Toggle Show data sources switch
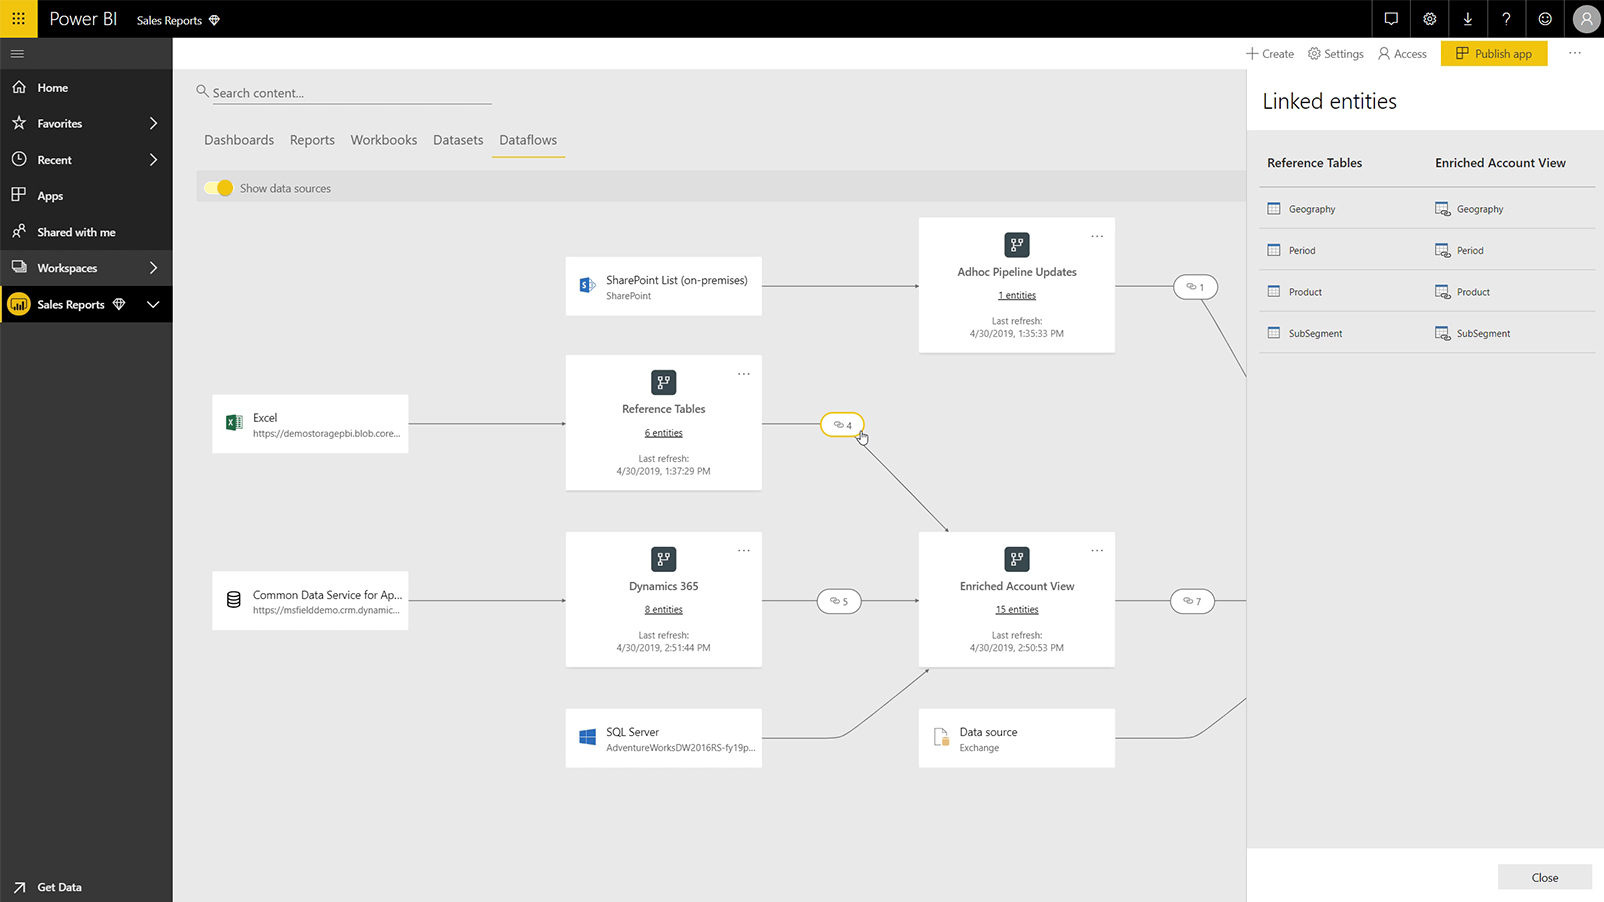 (x=218, y=188)
